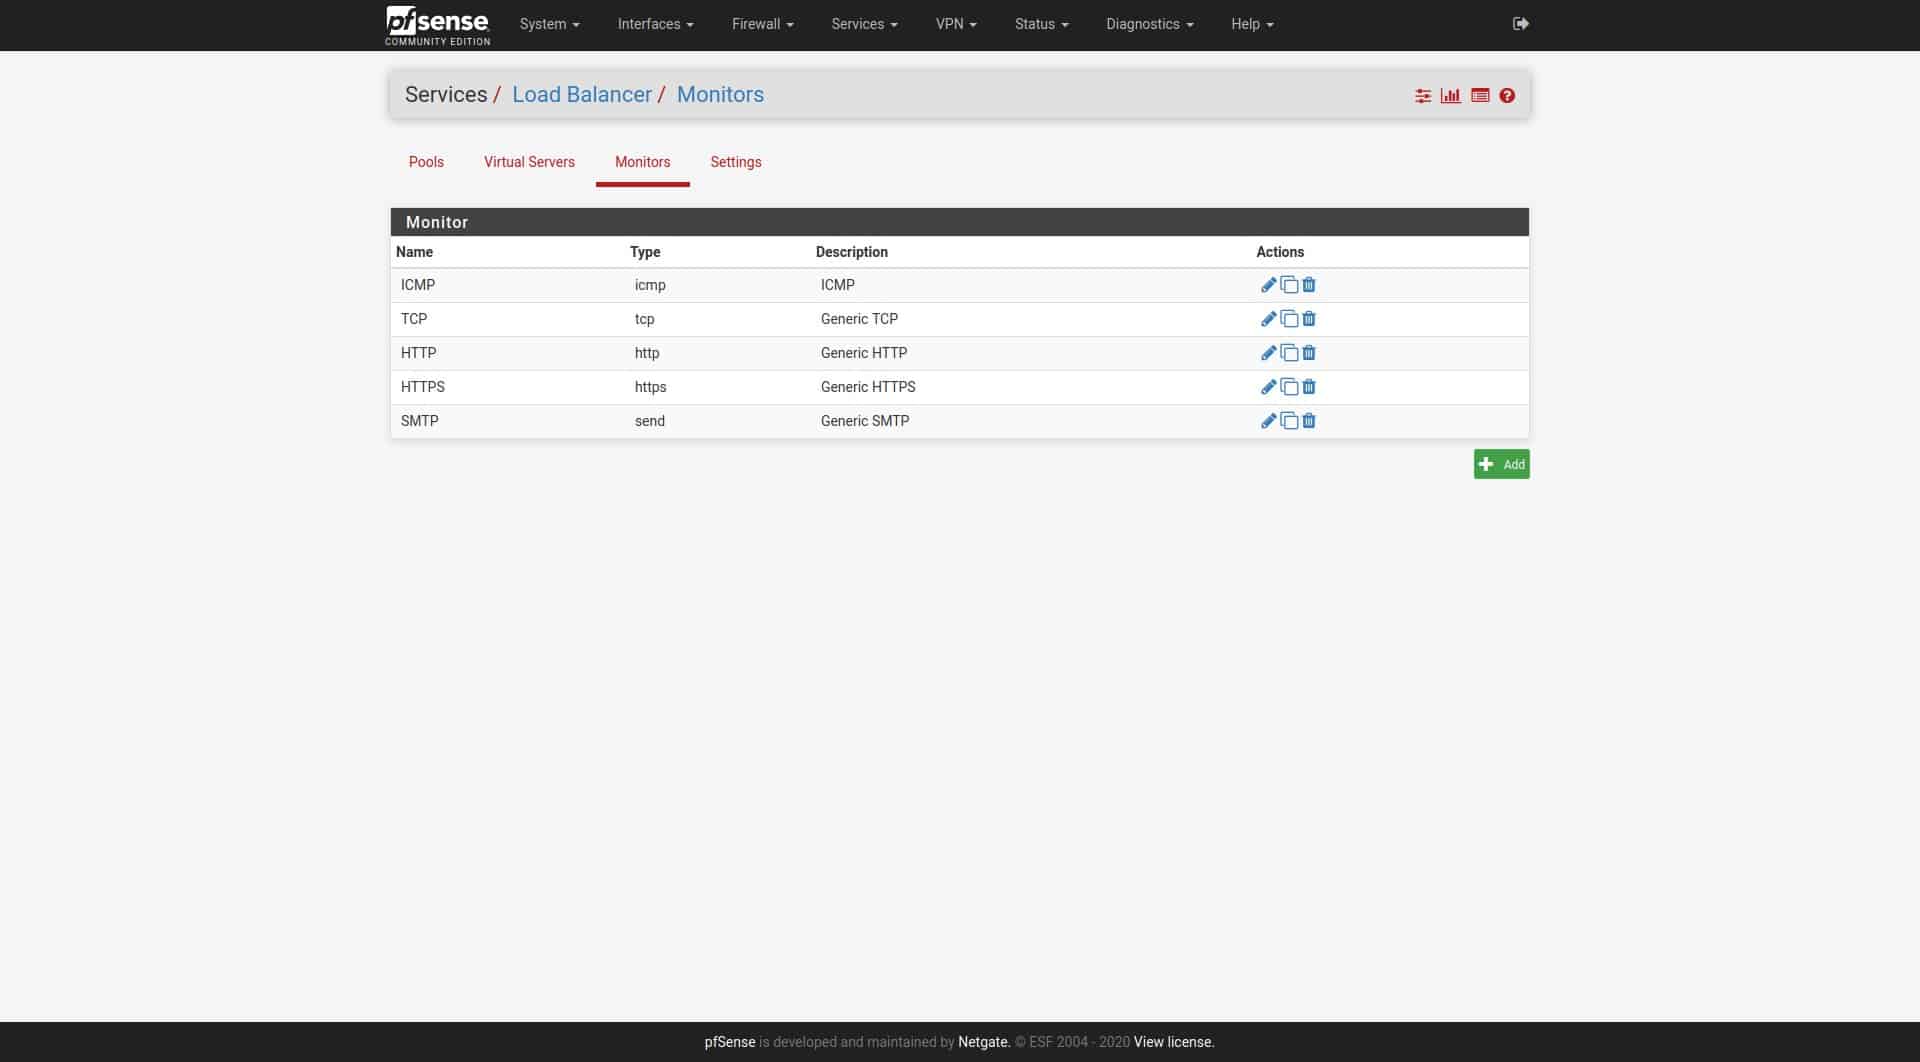
Task: Open the View license link
Action: 1173,1042
